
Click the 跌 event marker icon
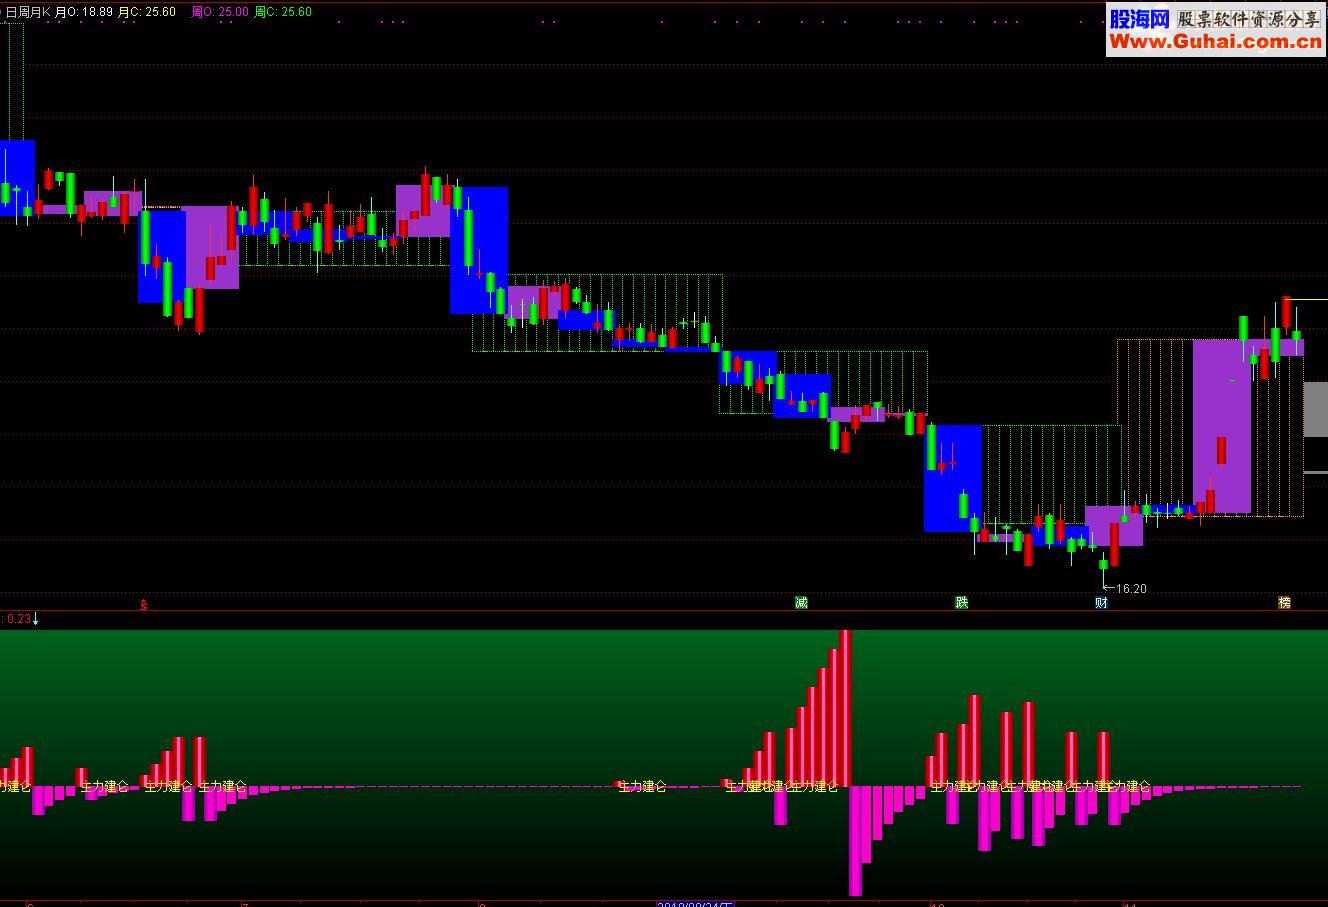tap(962, 602)
